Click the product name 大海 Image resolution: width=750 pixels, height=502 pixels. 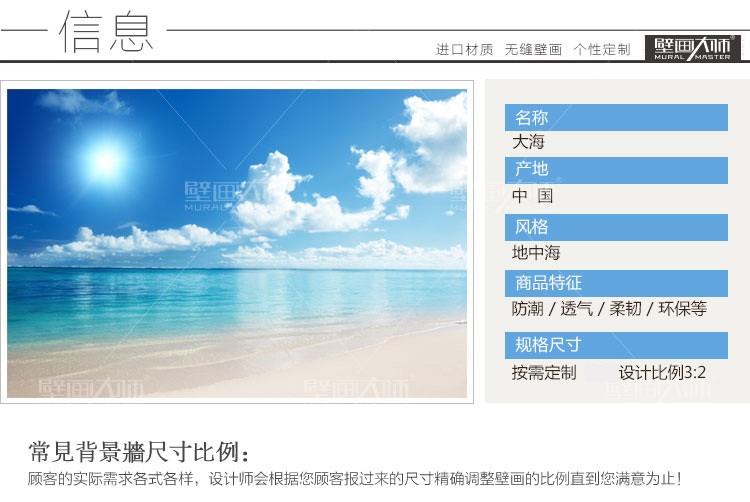tap(528, 142)
